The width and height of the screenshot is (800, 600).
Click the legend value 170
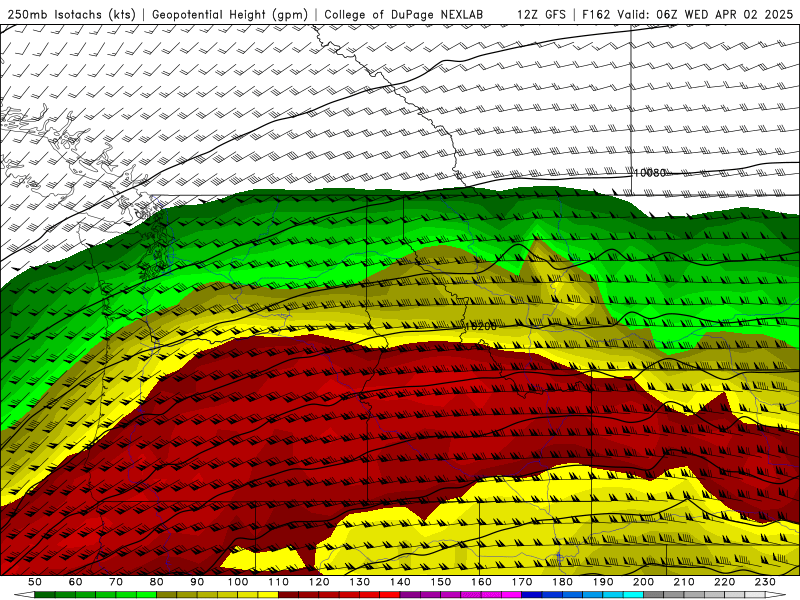[522, 582]
